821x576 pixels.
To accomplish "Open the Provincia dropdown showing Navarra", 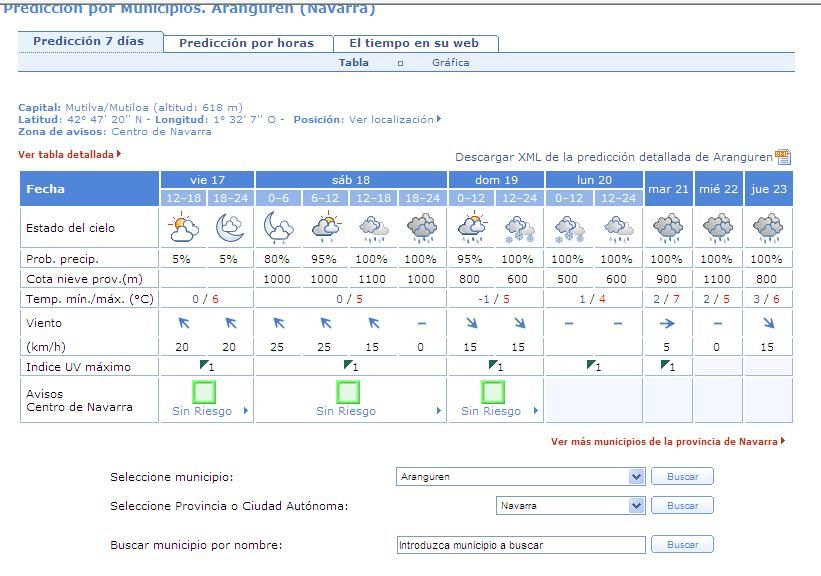I will tap(570, 506).
